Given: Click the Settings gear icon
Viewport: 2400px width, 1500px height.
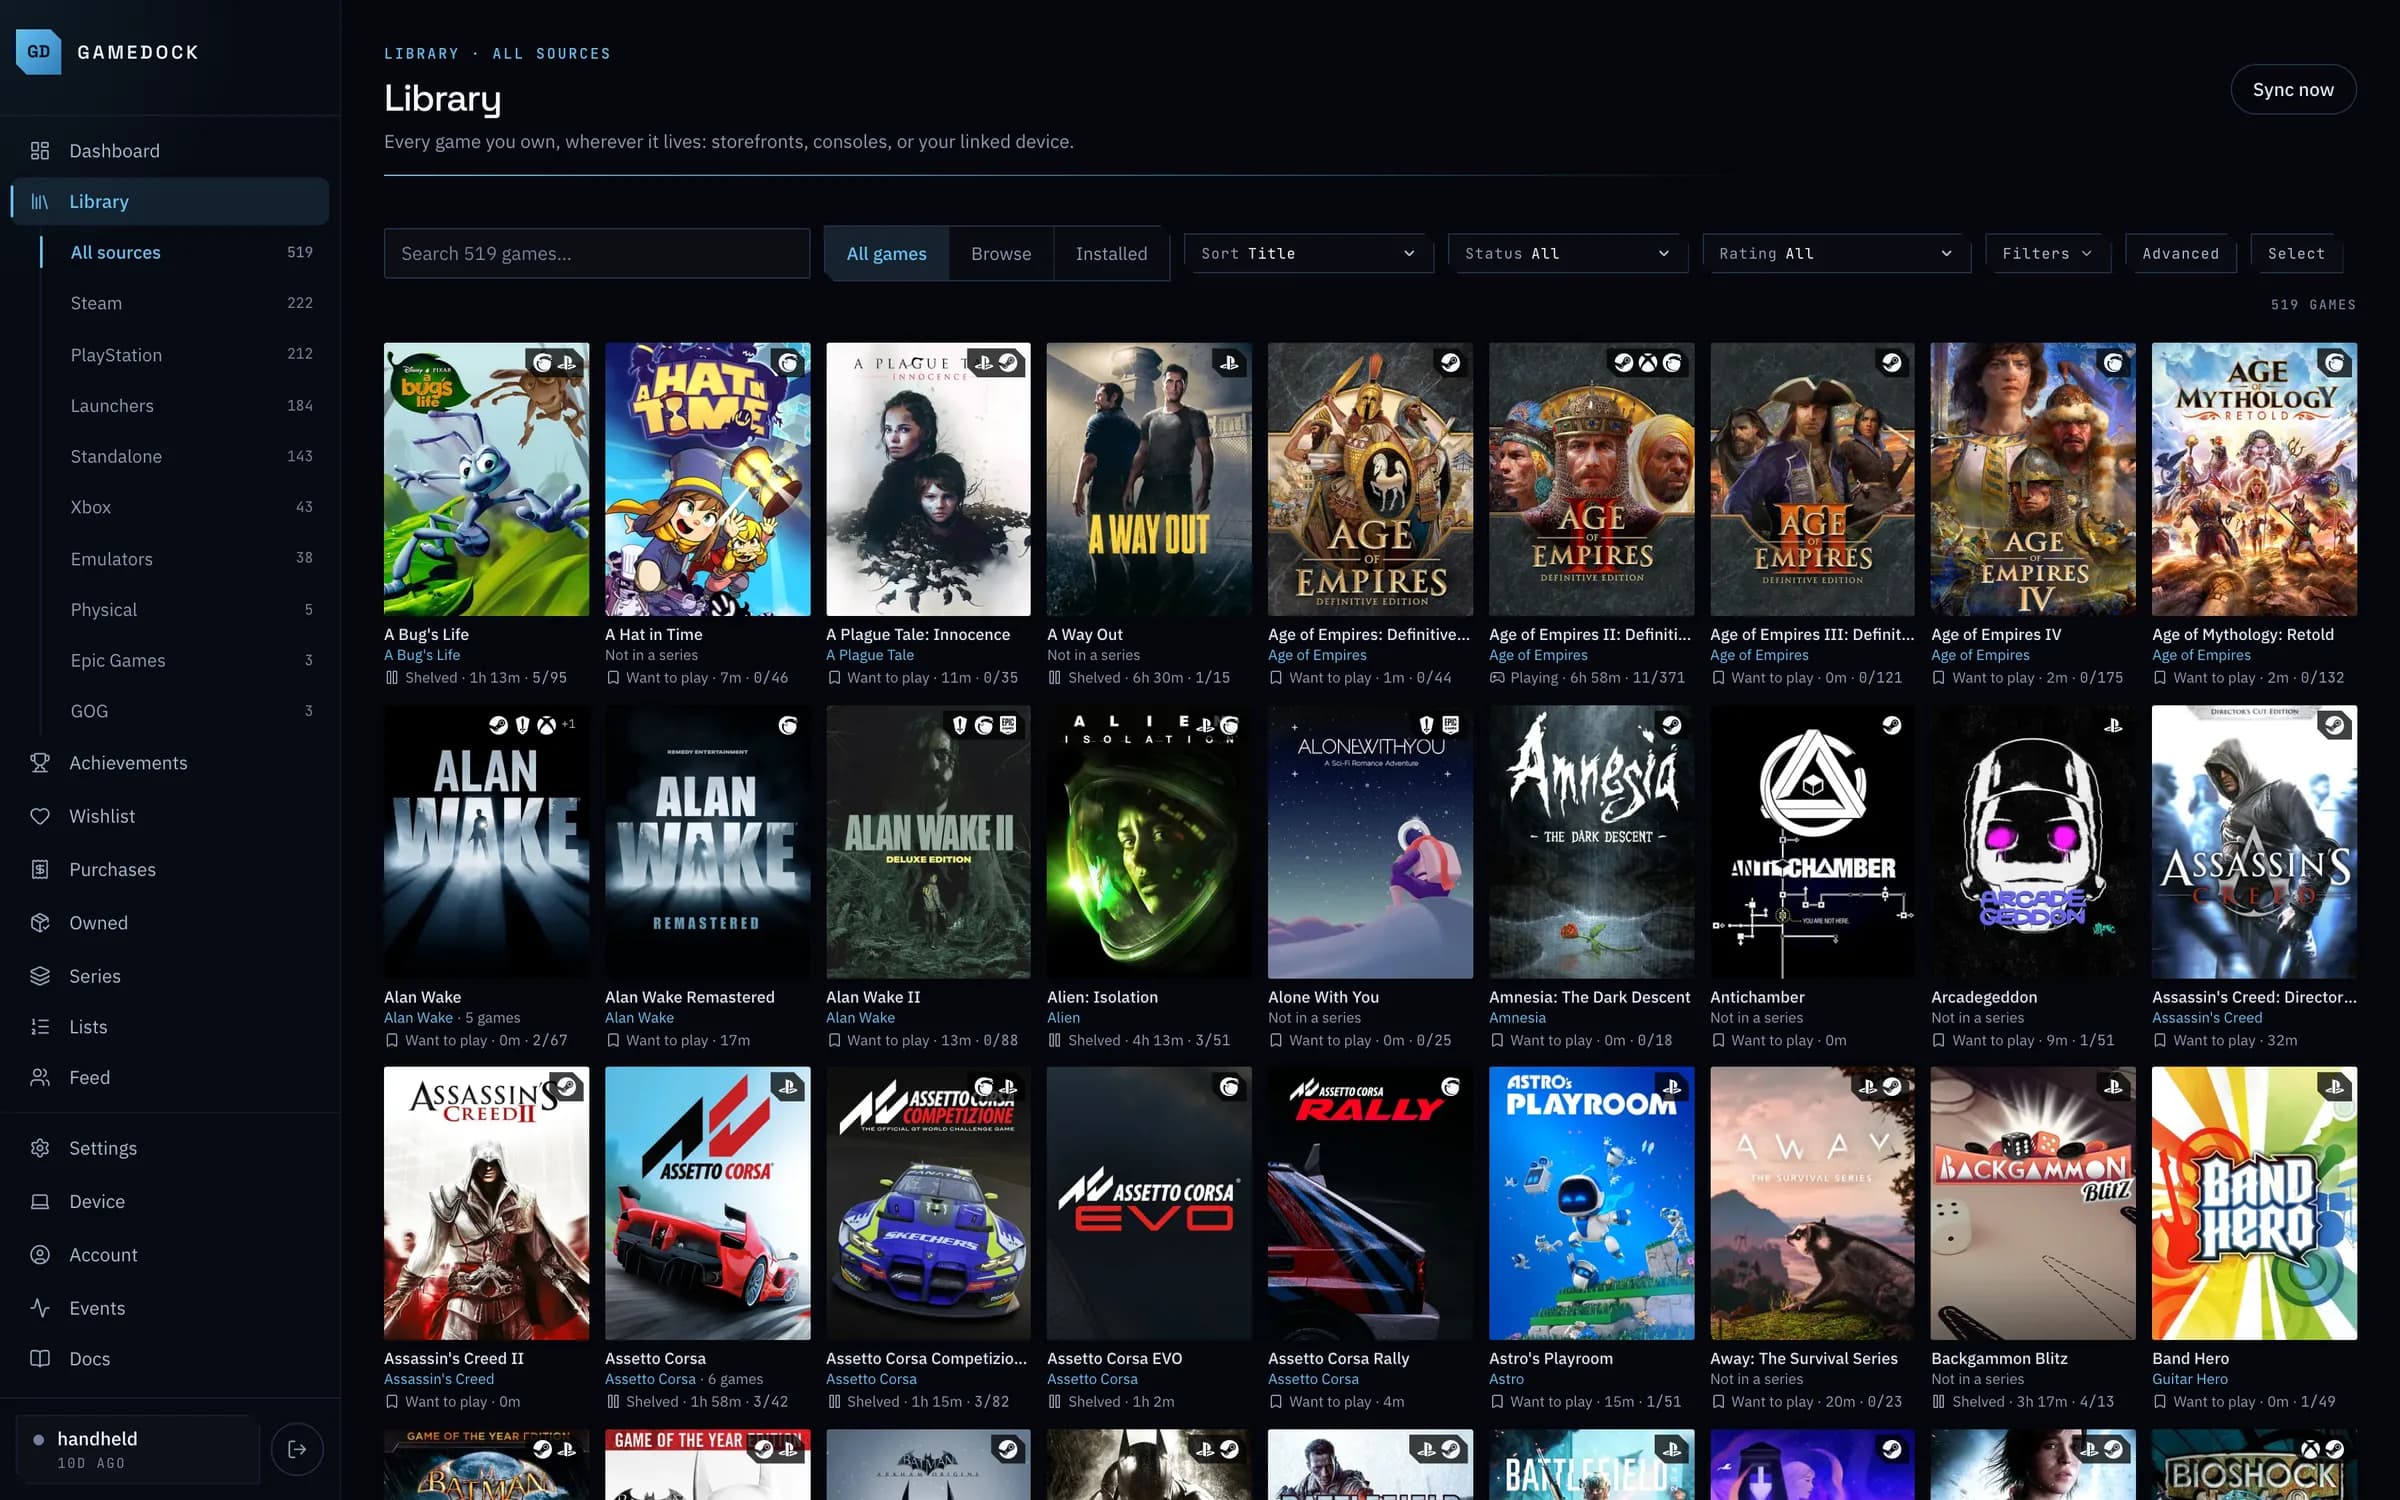Looking at the screenshot, I should click(x=40, y=1148).
